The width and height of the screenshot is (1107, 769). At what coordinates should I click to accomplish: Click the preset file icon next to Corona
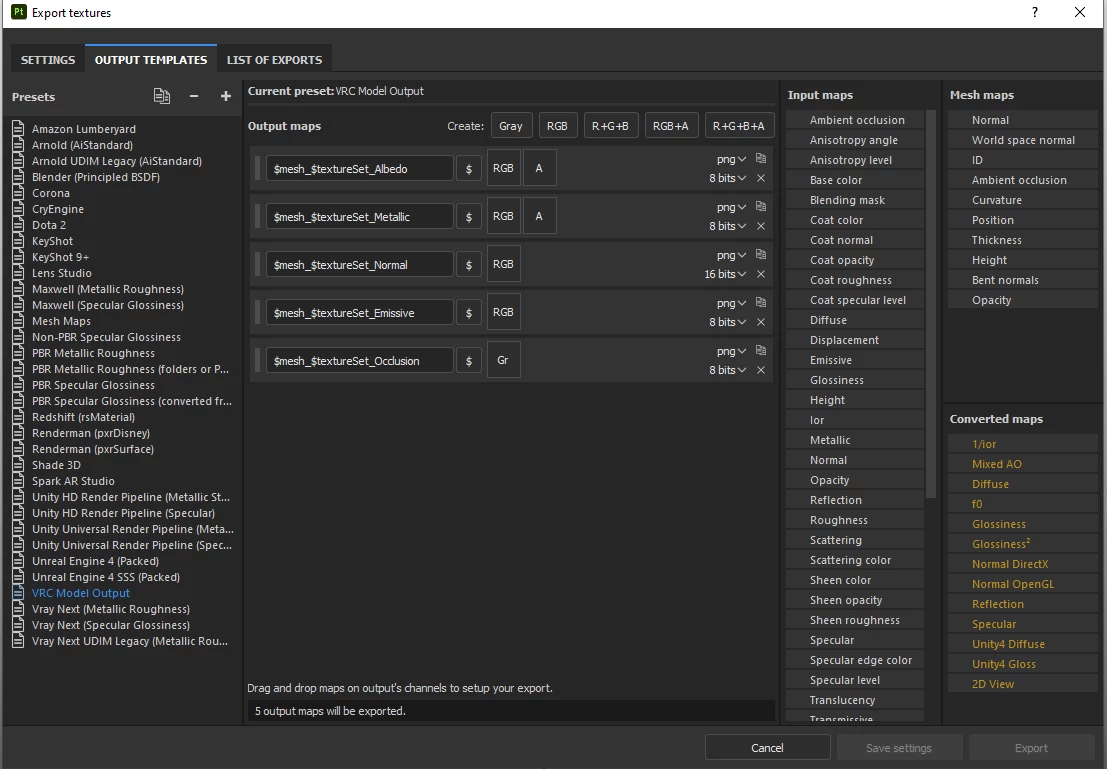[18, 193]
